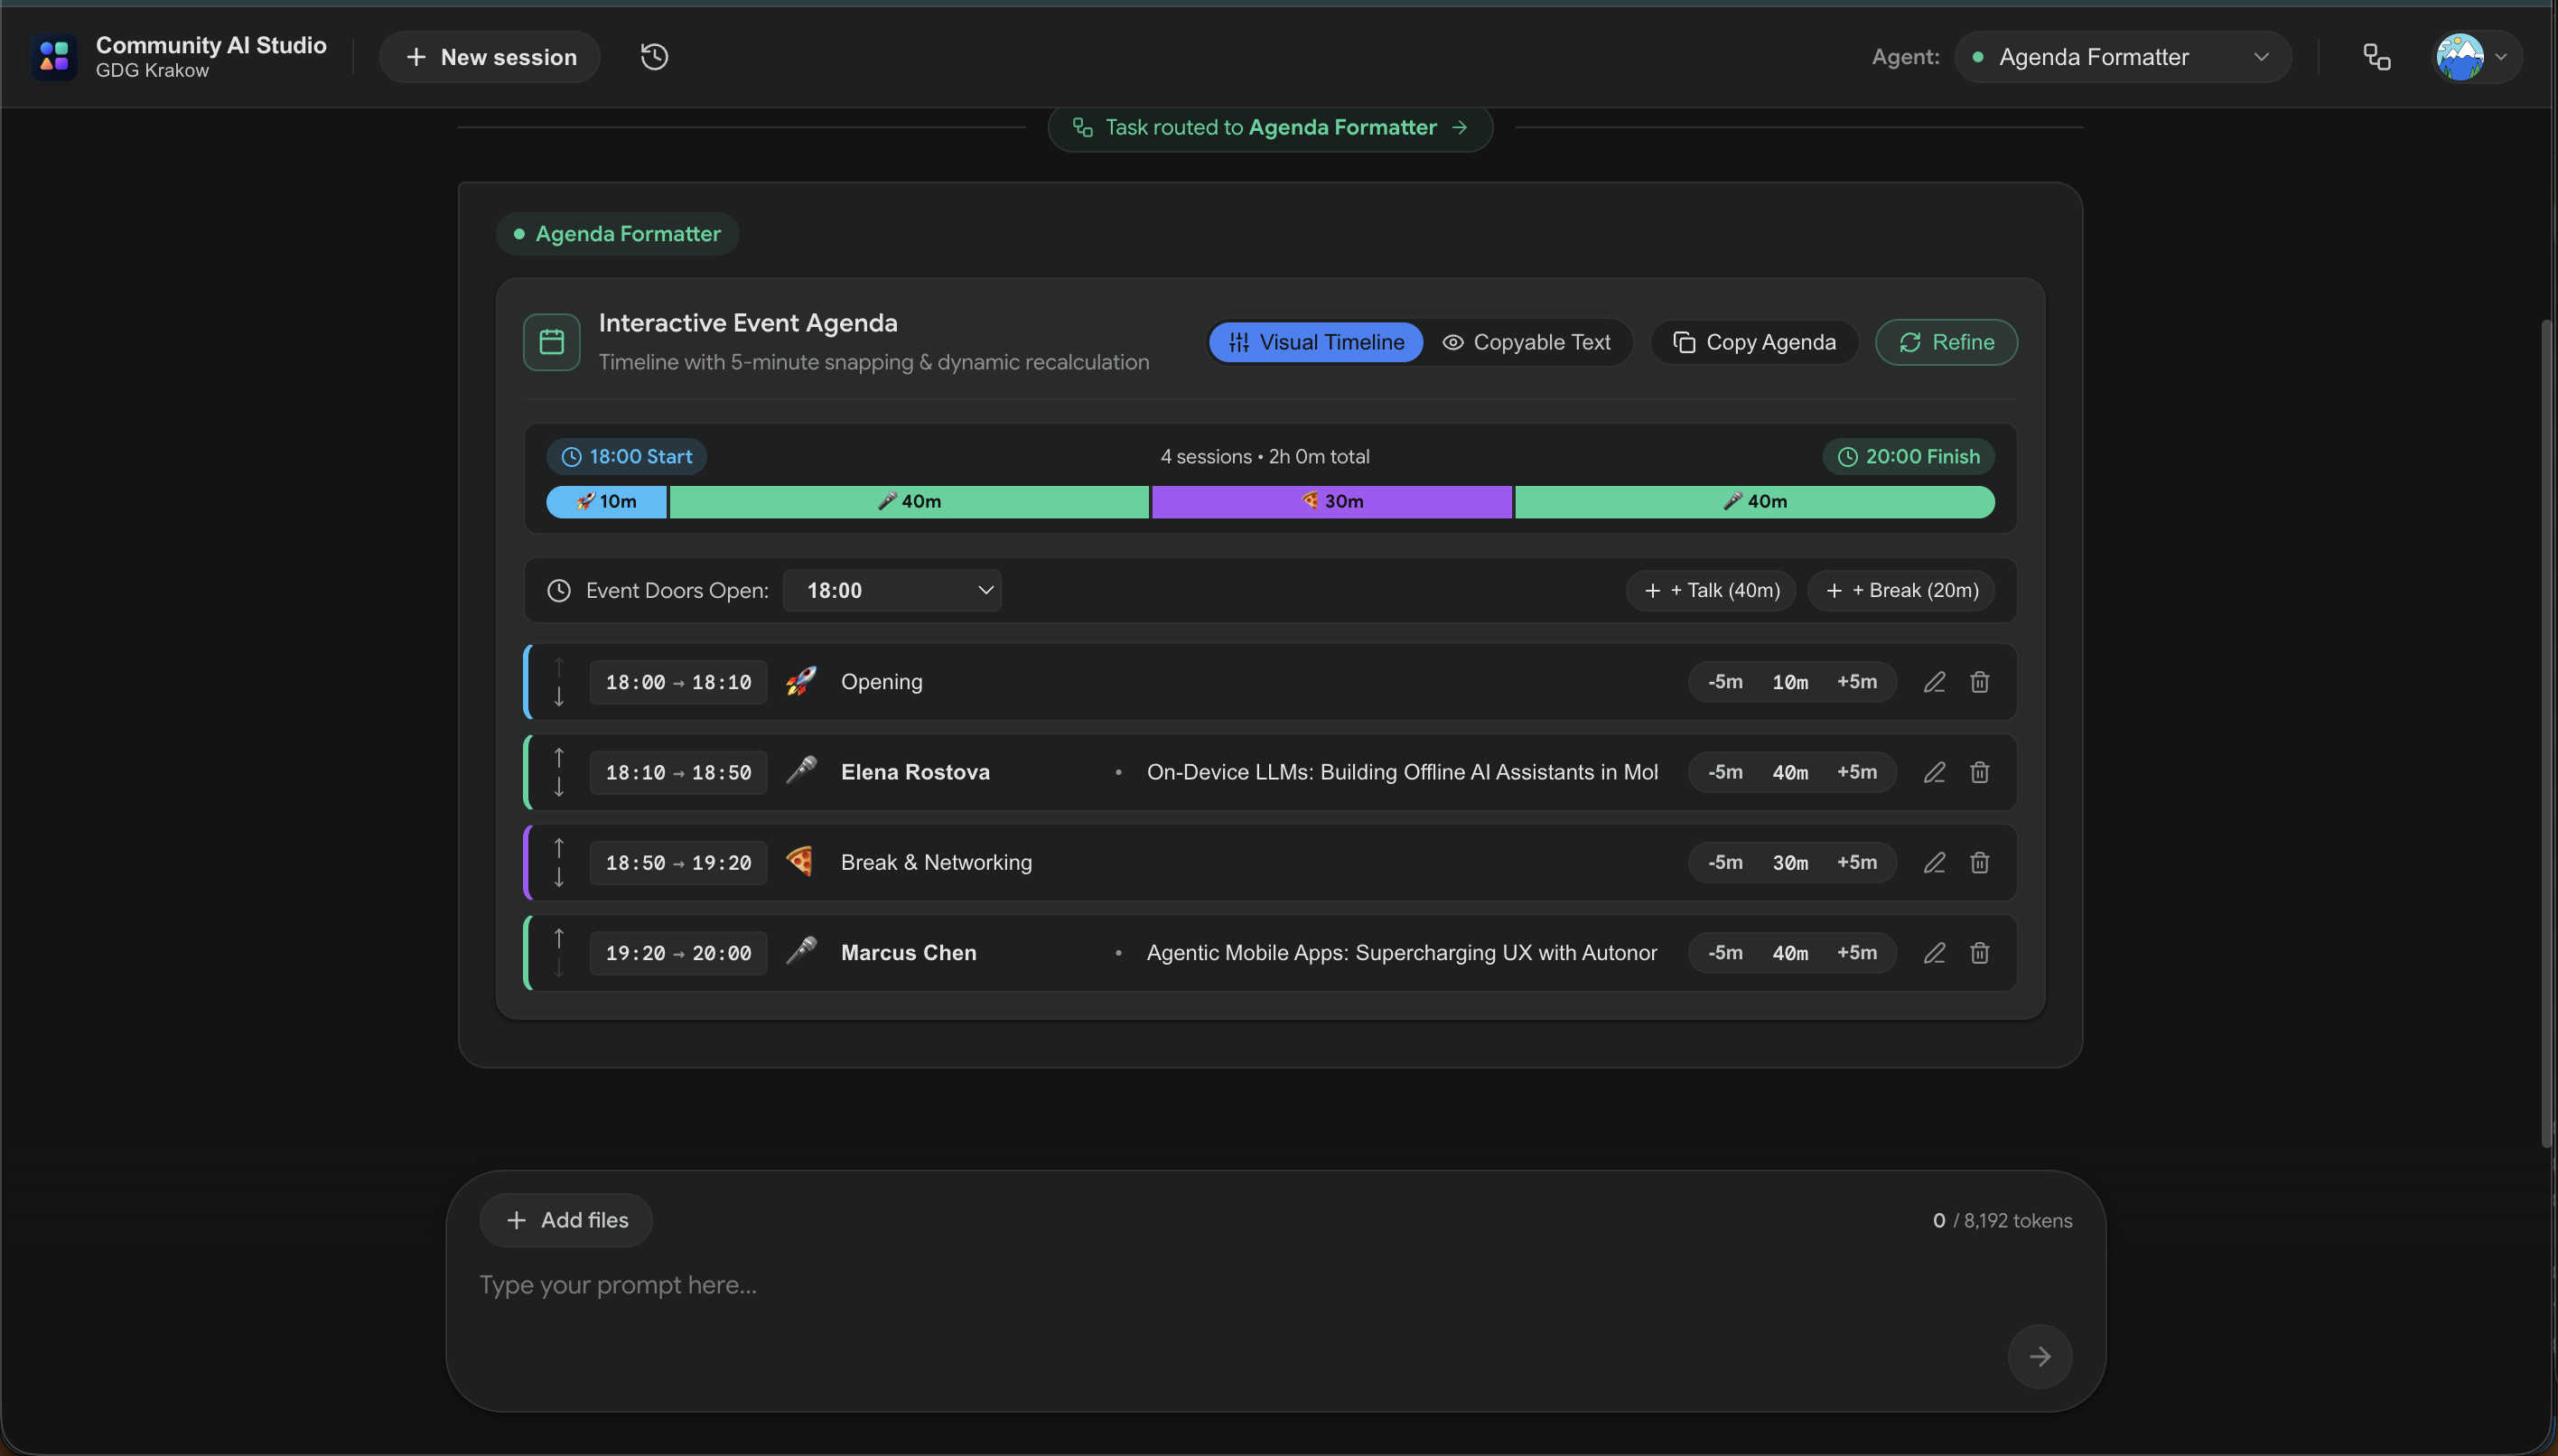Screen dimensions: 2558x1456
Task: Expand the user avatar menu
Action: pos(2476,57)
